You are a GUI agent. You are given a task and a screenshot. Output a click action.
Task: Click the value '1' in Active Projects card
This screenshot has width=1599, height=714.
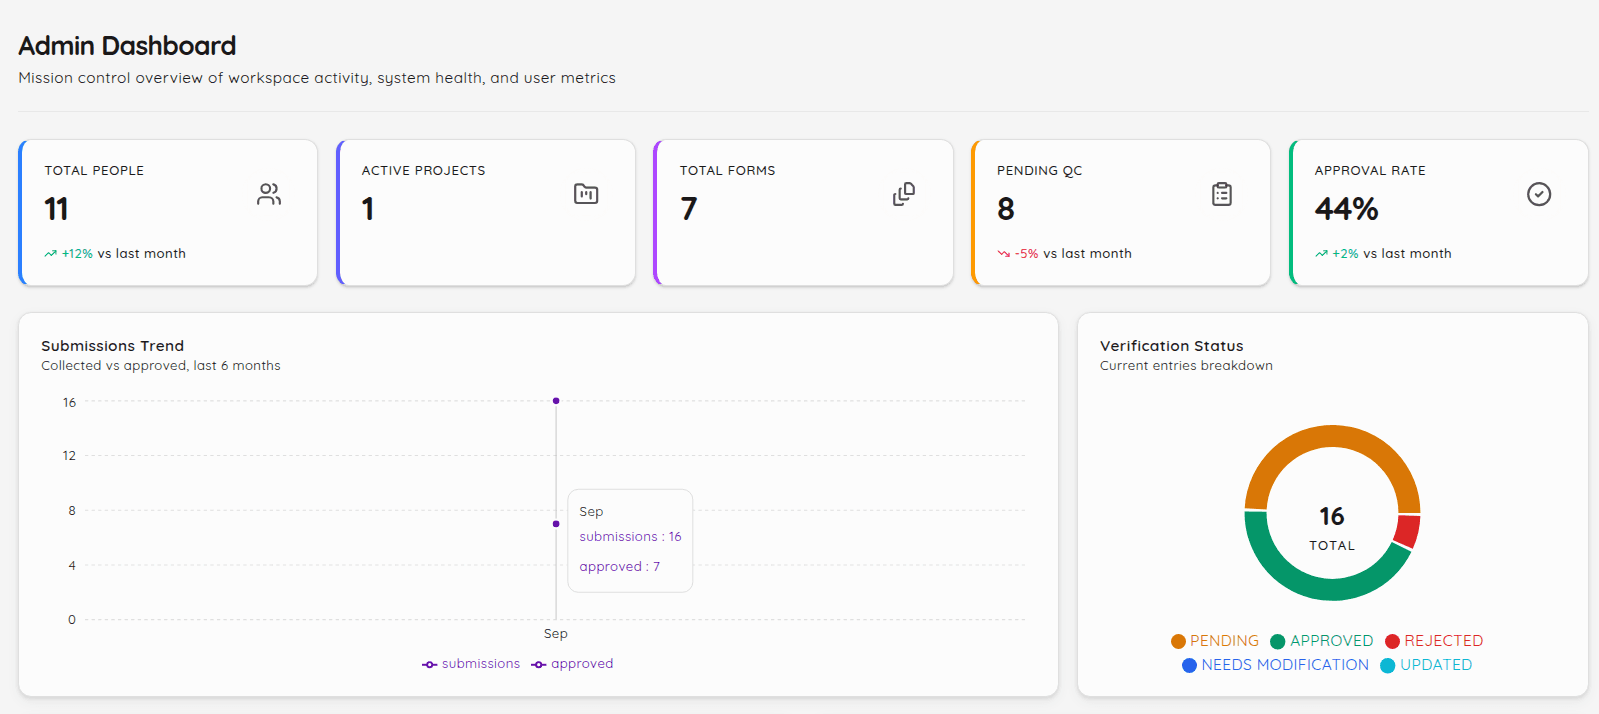pyautogui.click(x=368, y=209)
